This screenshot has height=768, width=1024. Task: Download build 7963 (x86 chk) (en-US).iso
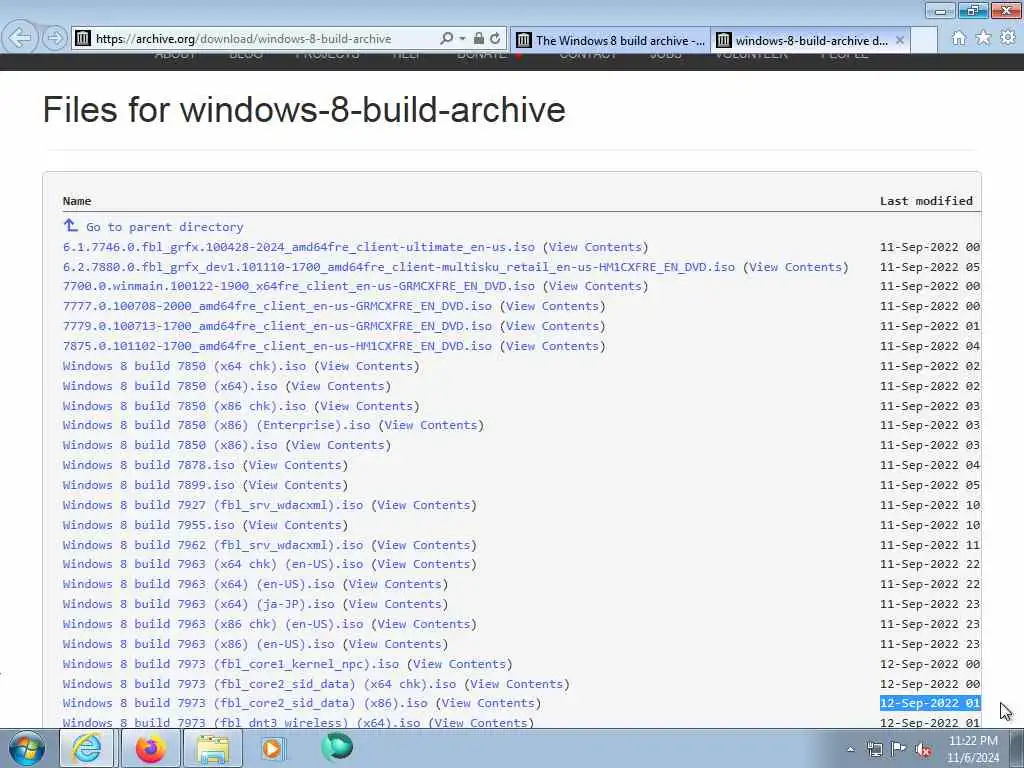tap(213, 624)
